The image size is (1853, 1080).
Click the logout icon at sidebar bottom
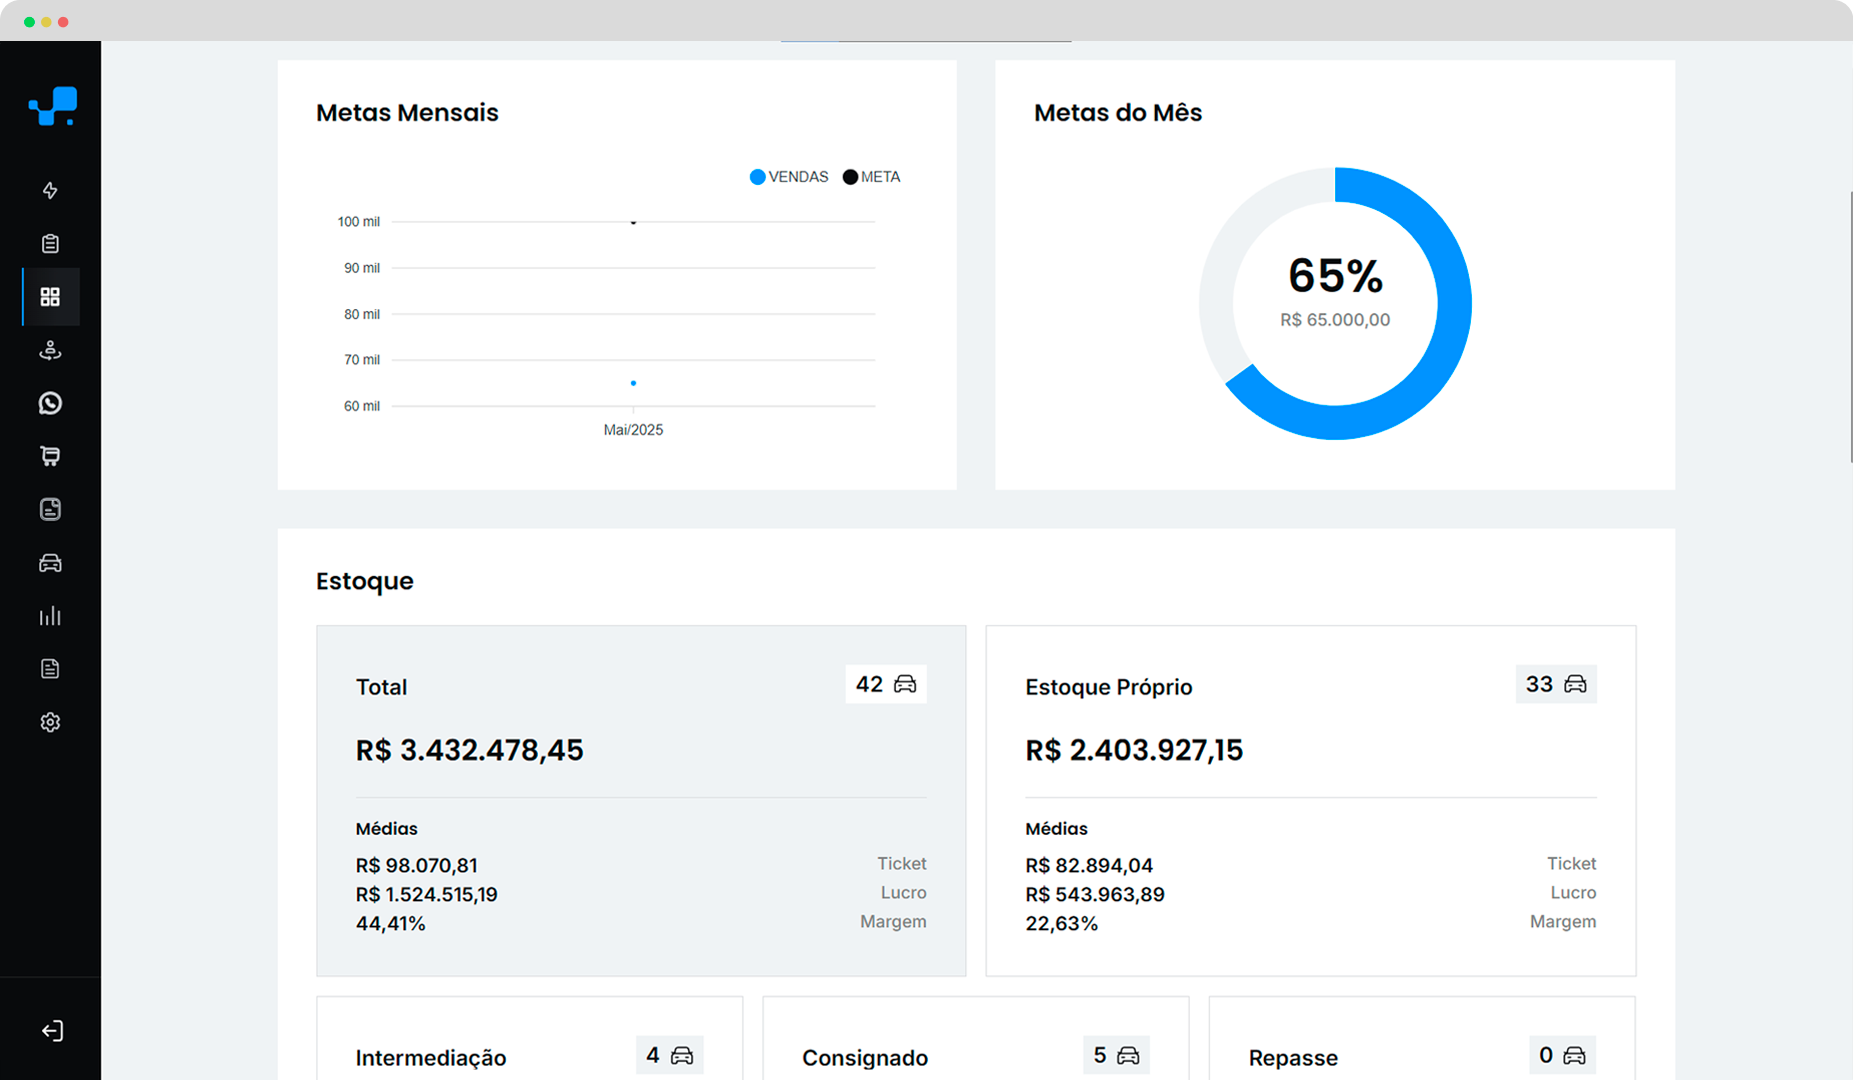pyautogui.click(x=52, y=1031)
